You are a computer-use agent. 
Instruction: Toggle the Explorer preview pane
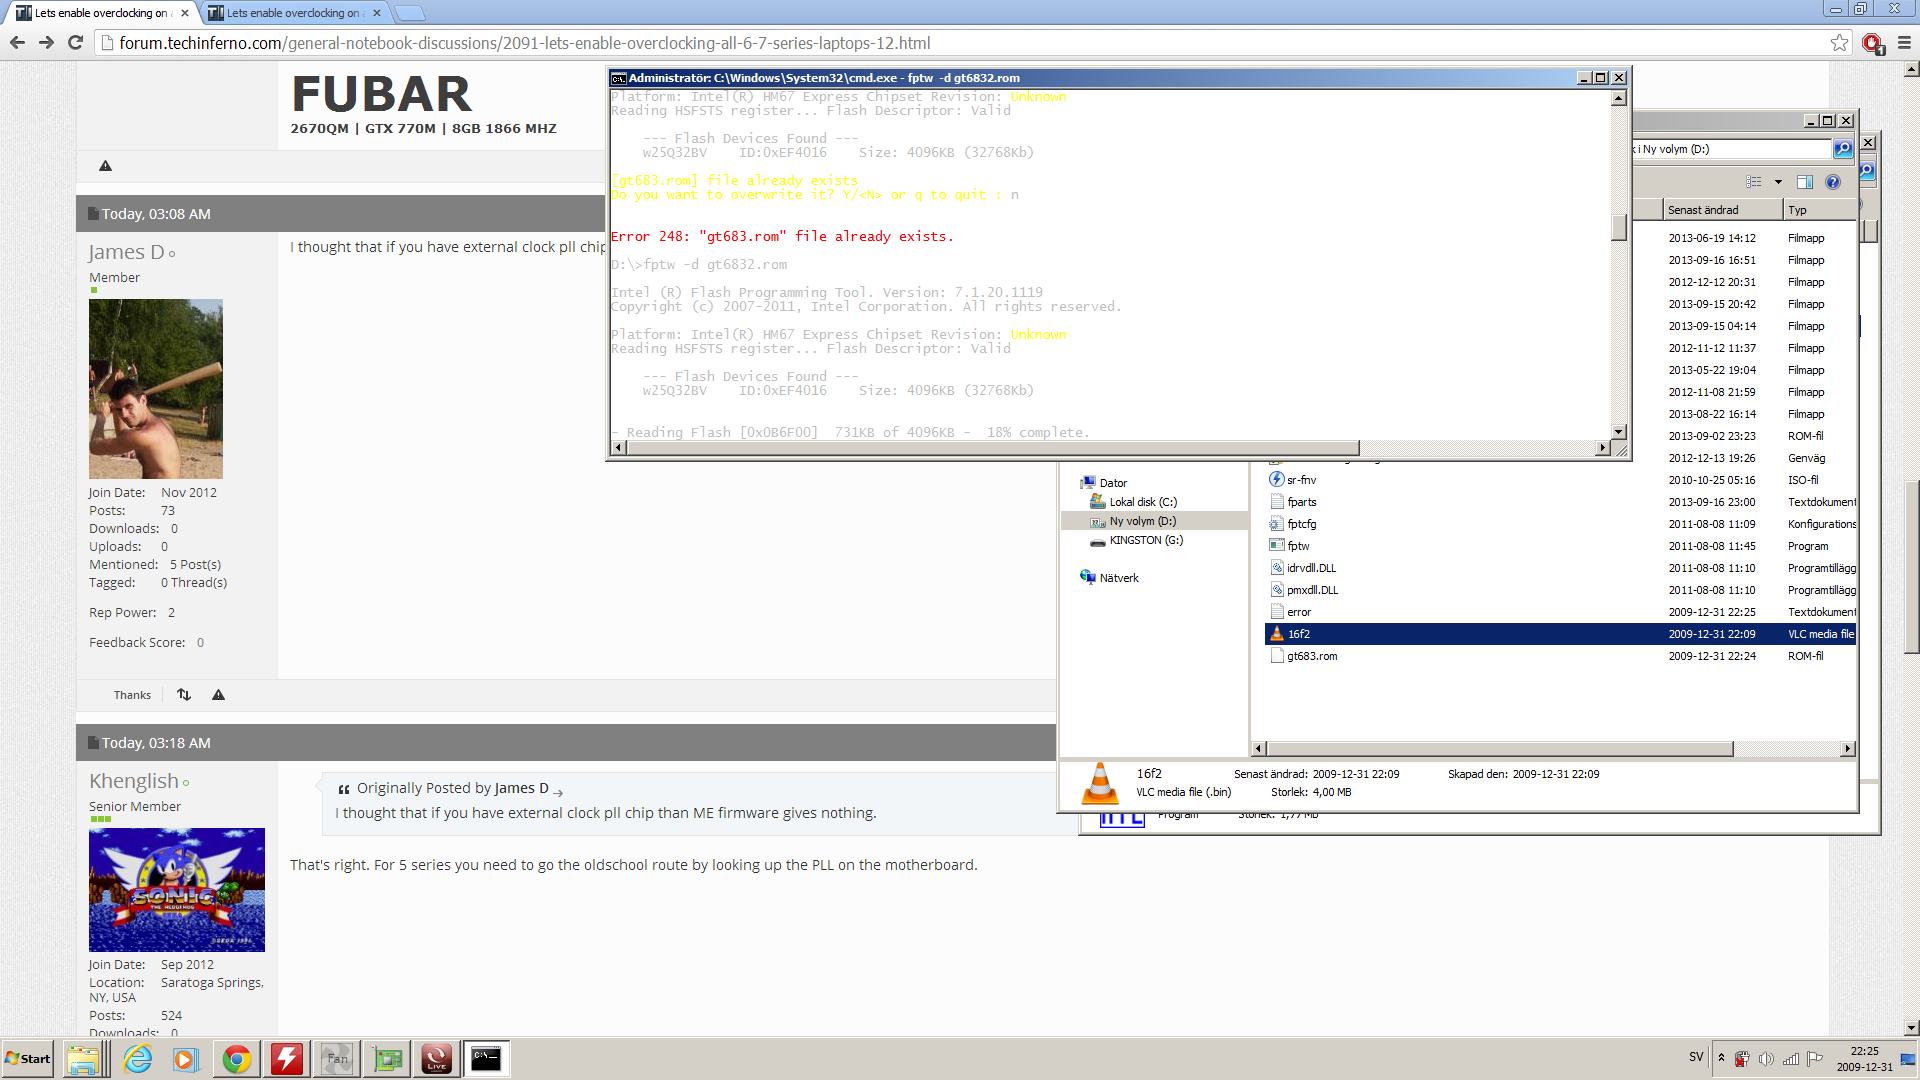tap(1805, 182)
